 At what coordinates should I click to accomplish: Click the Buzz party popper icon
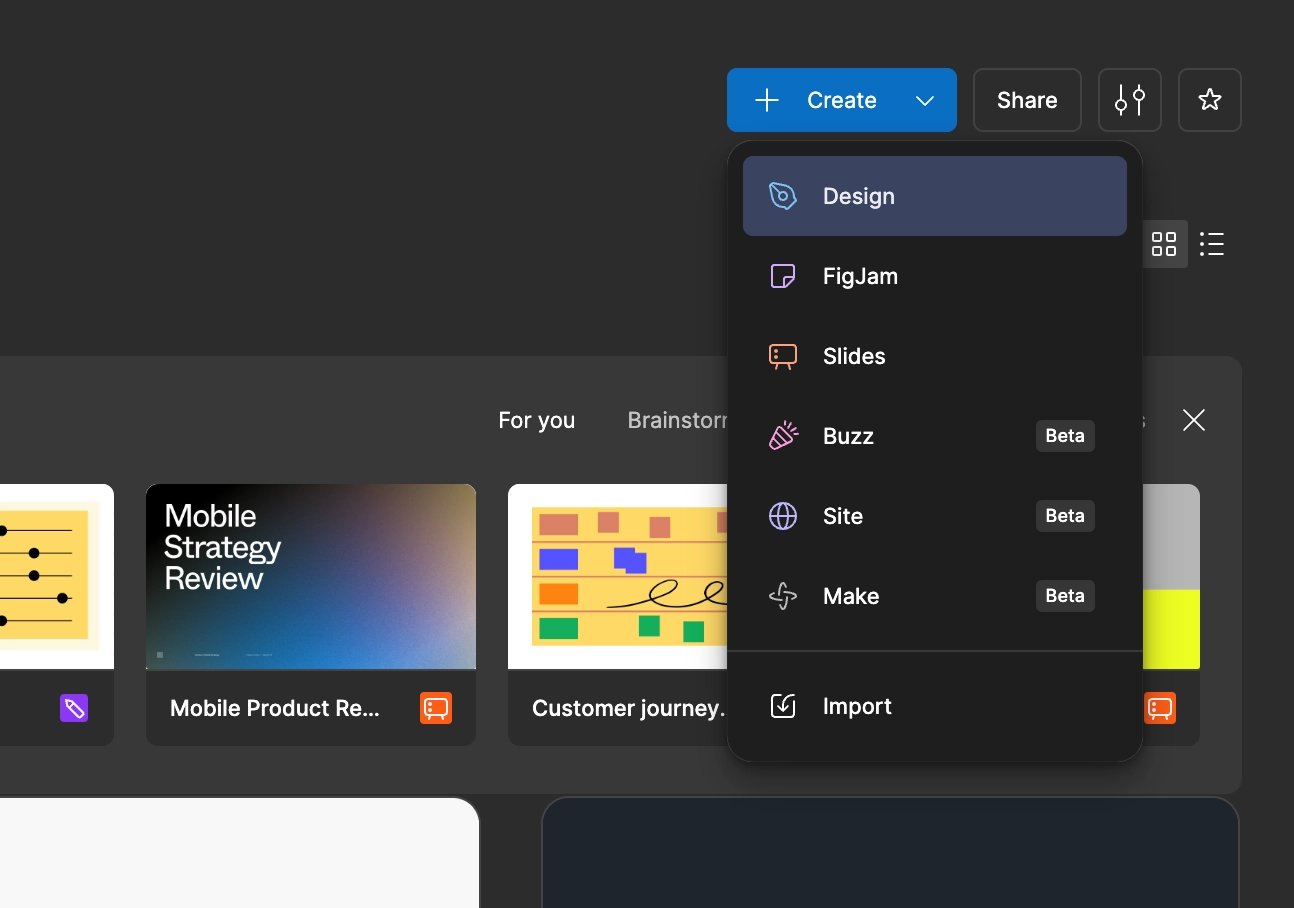(x=783, y=436)
